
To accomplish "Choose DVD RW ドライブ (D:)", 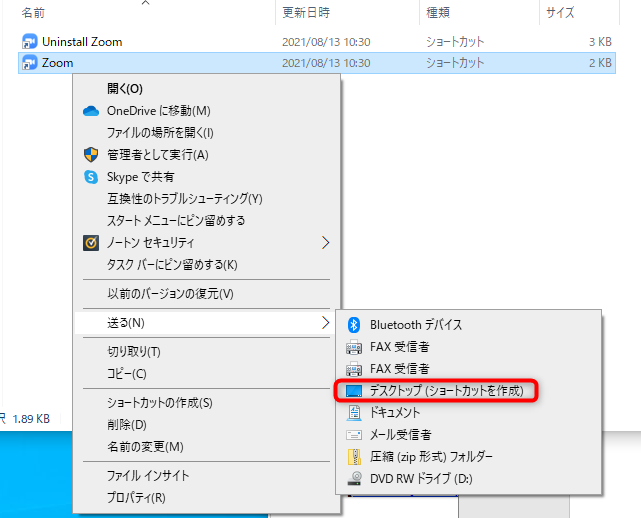I will point(468,478).
